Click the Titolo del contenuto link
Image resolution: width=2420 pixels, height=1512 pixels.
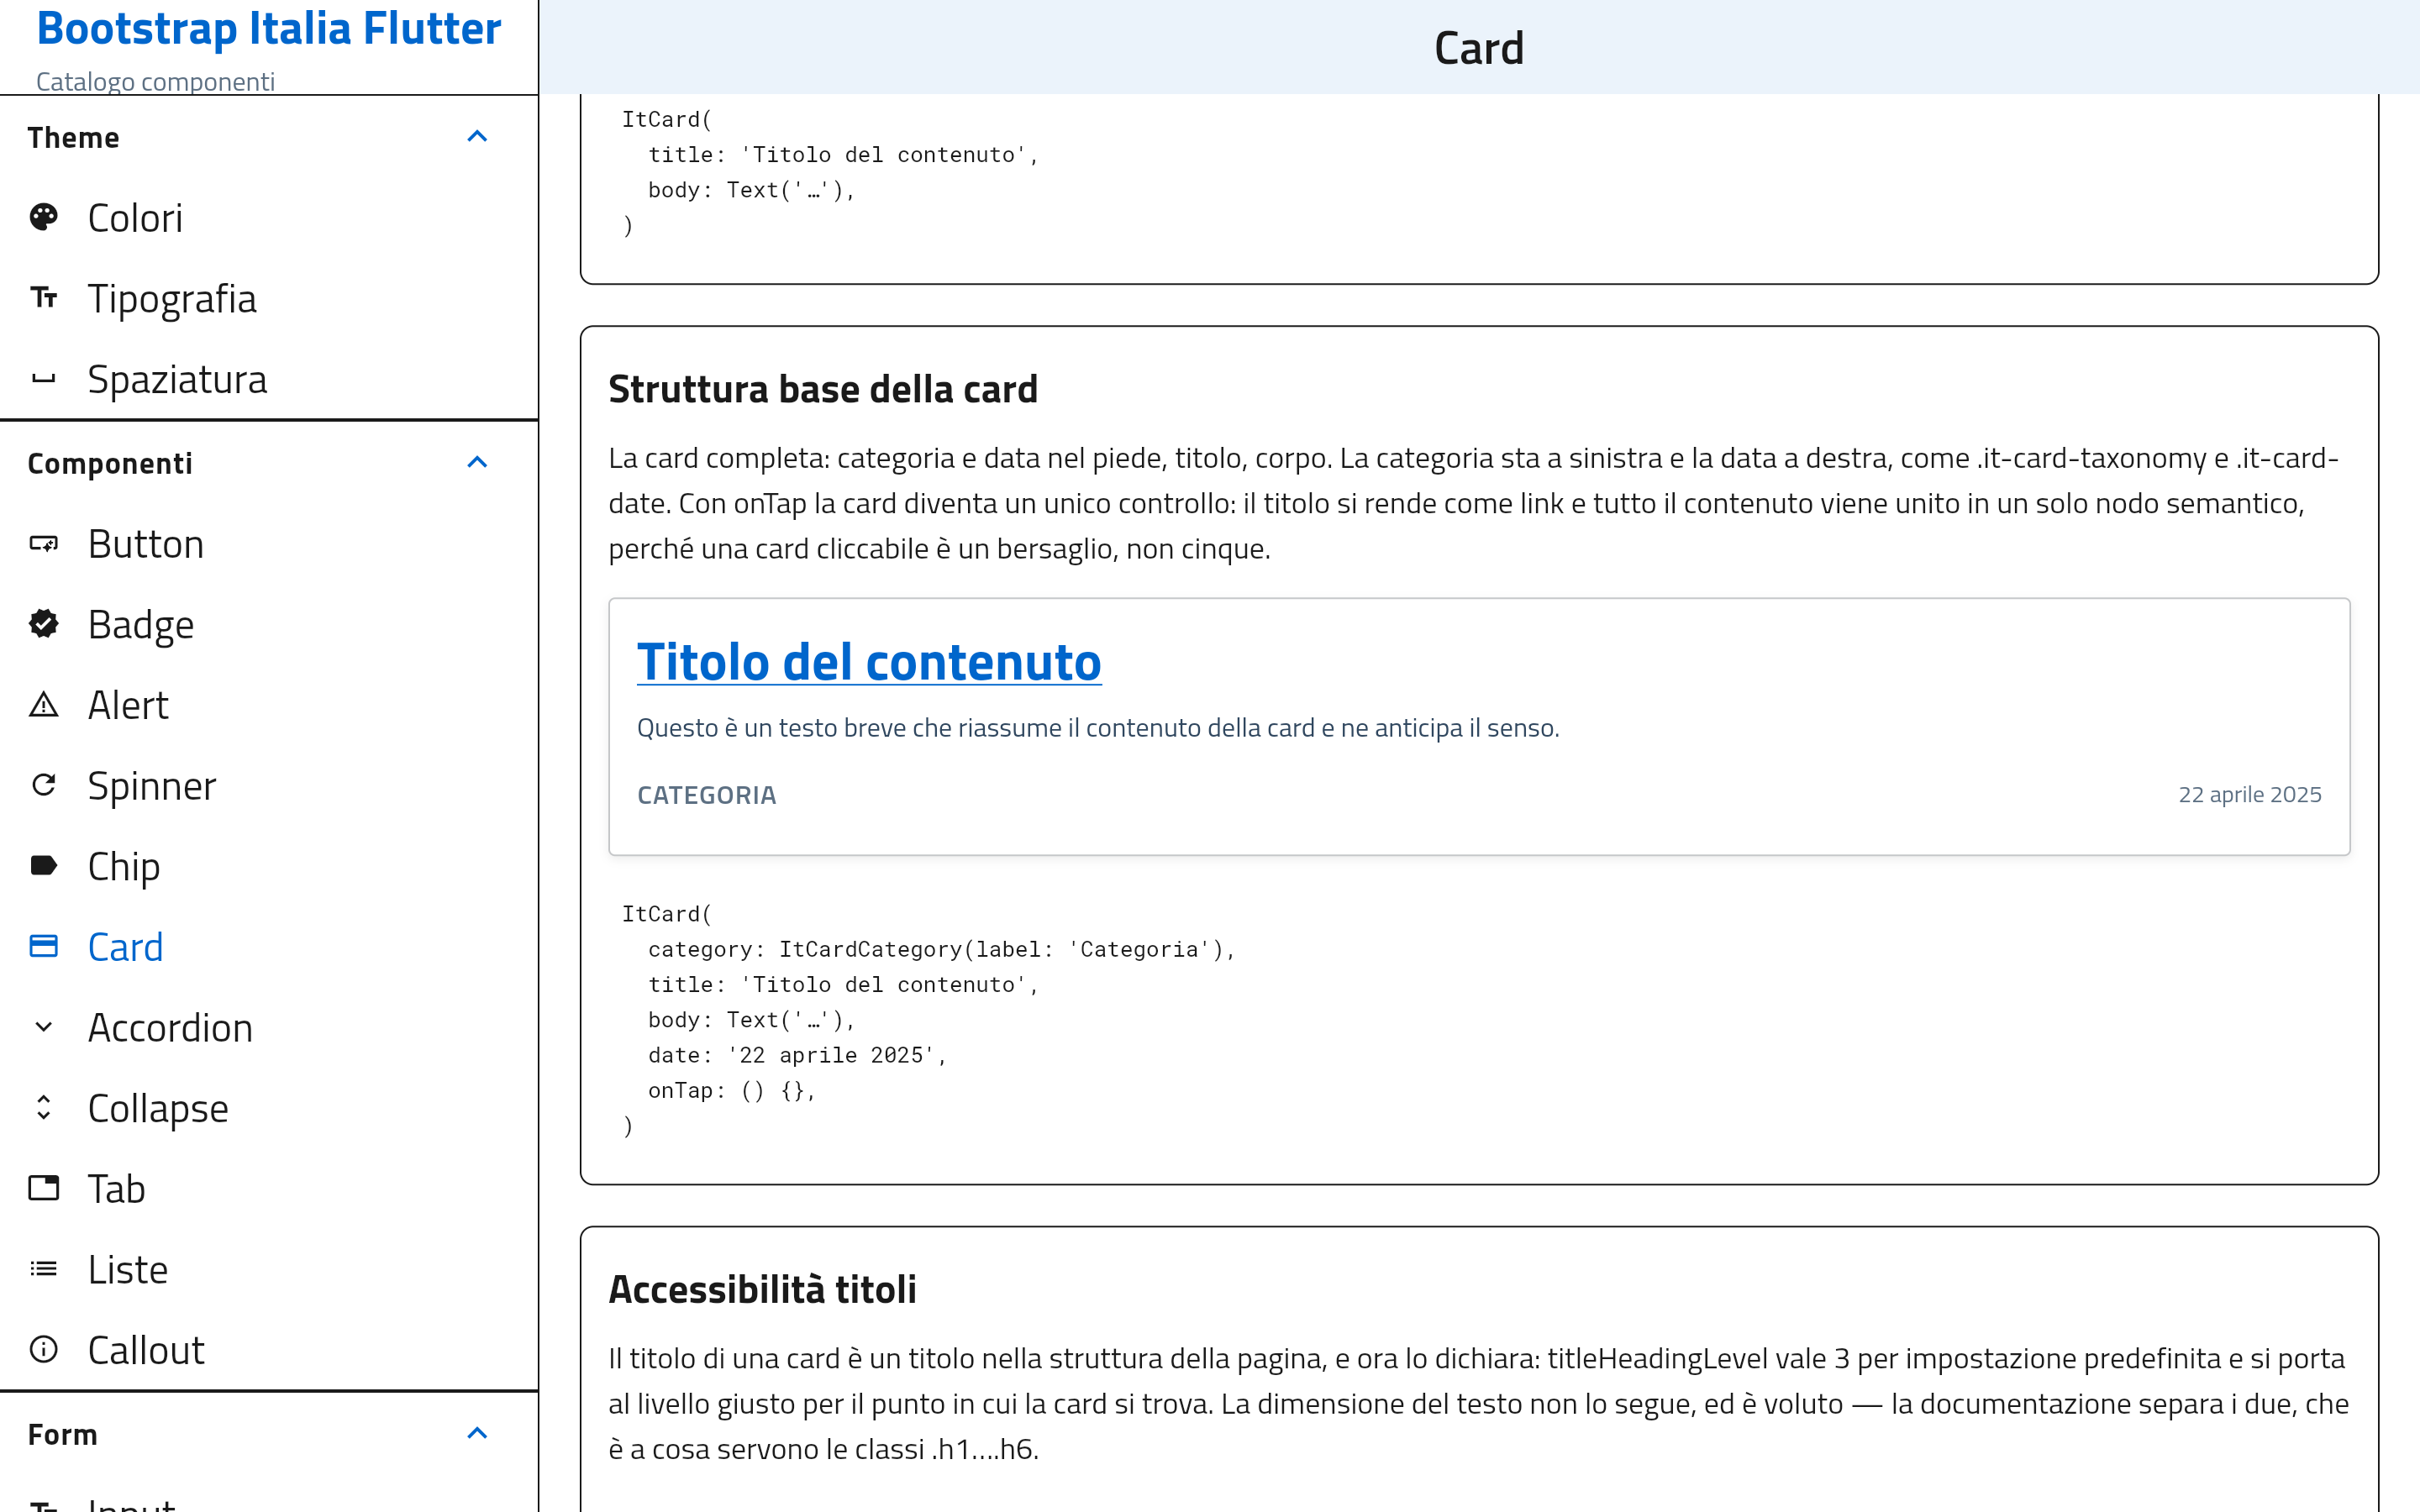pos(868,662)
